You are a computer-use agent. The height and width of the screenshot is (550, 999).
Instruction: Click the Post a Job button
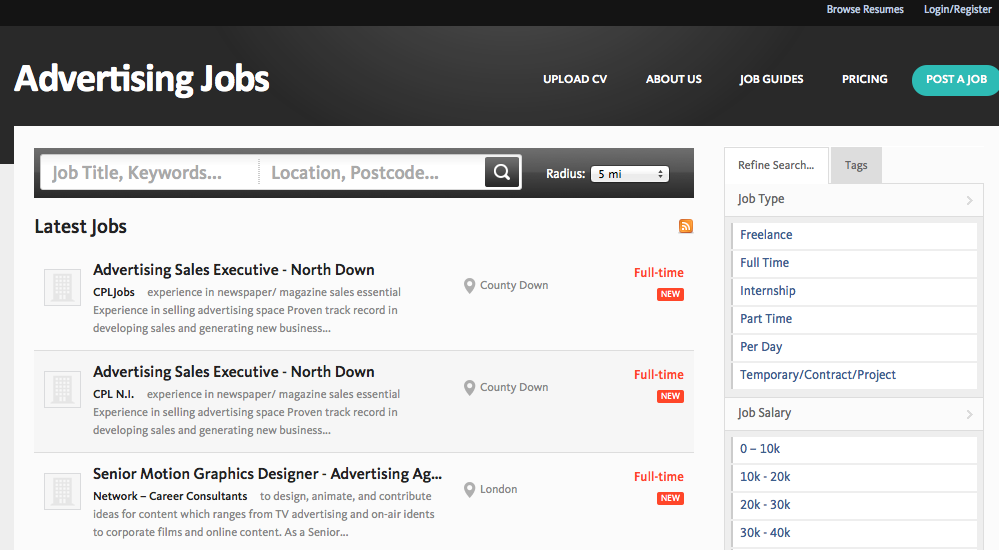pos(956,80)
